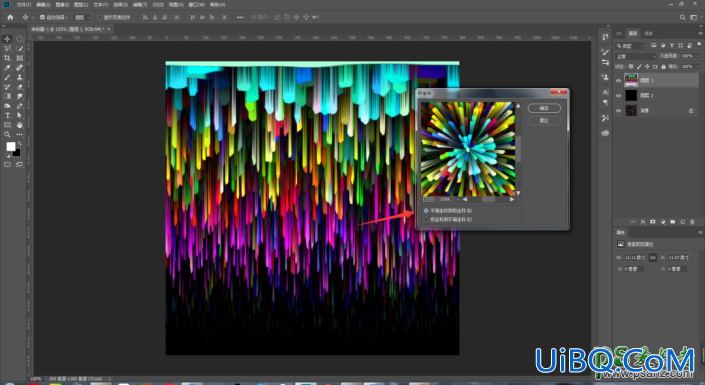
Task: Click the OK button in Polar Coordinates dialog
Action: click(544, 108)
